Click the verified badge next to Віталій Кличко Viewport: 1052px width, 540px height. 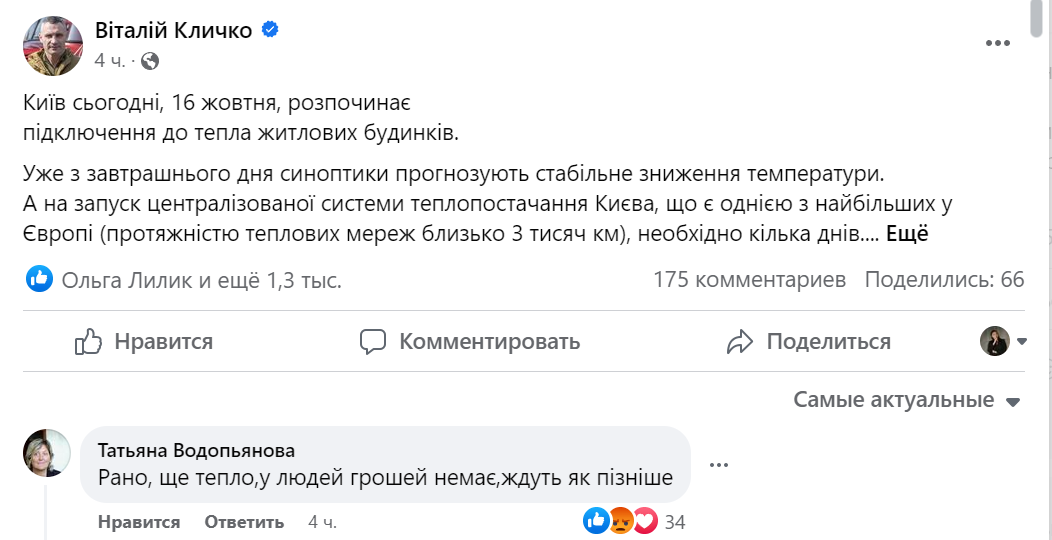[x=269, y=30]
